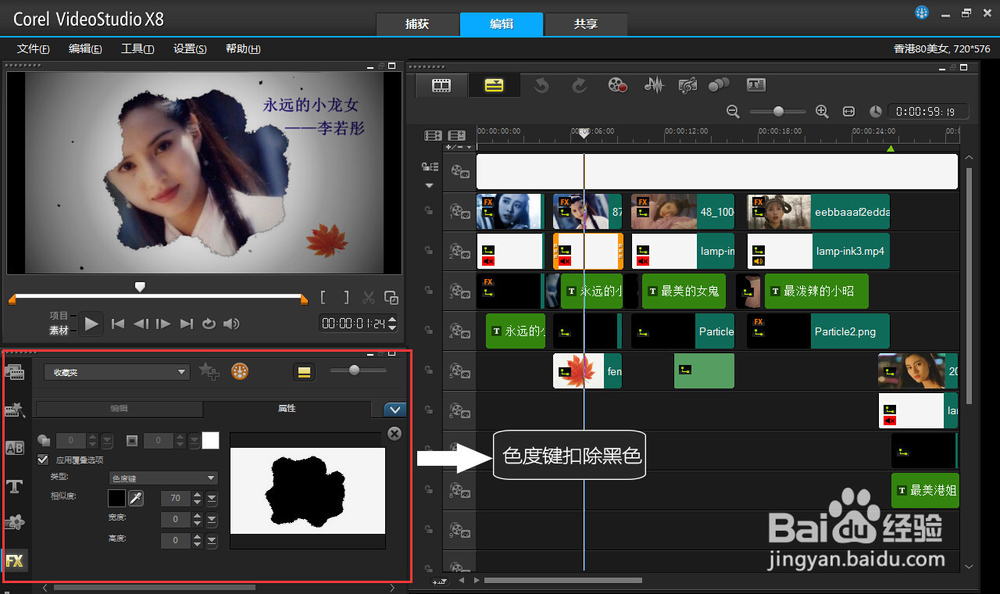
Task: Click the cut clip scissors icon
Action: 369,297
